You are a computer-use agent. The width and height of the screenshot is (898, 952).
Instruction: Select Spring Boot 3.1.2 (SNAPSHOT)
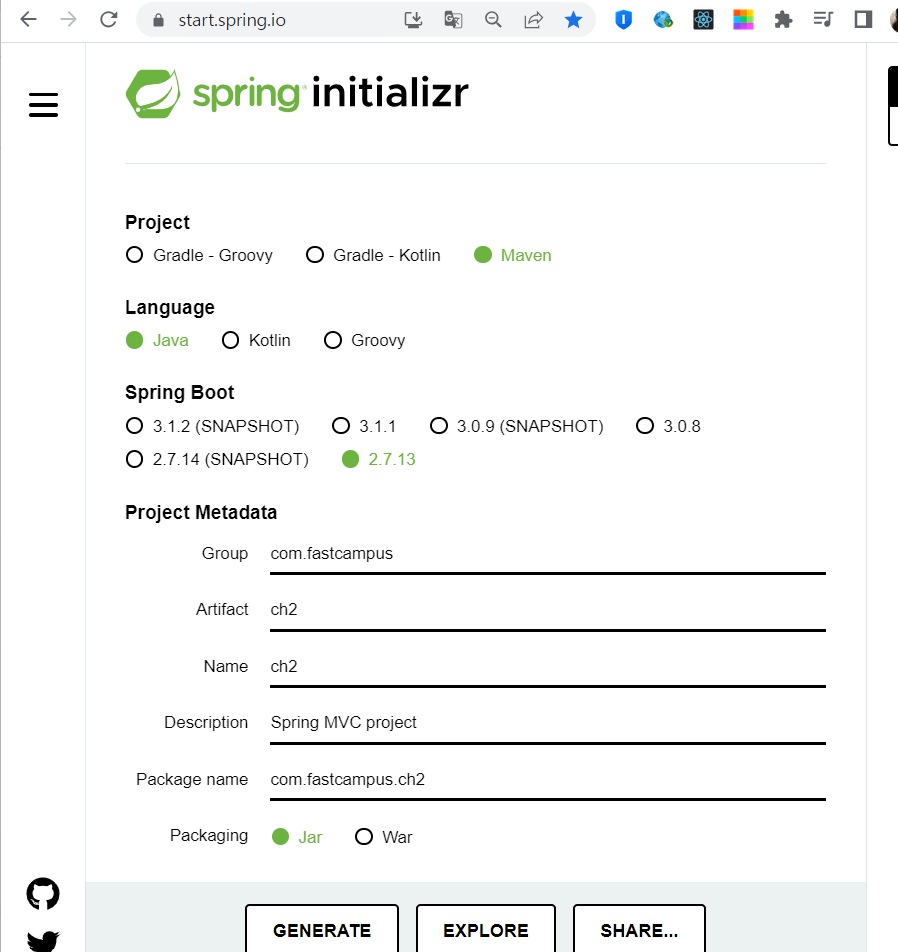[212, 426]
